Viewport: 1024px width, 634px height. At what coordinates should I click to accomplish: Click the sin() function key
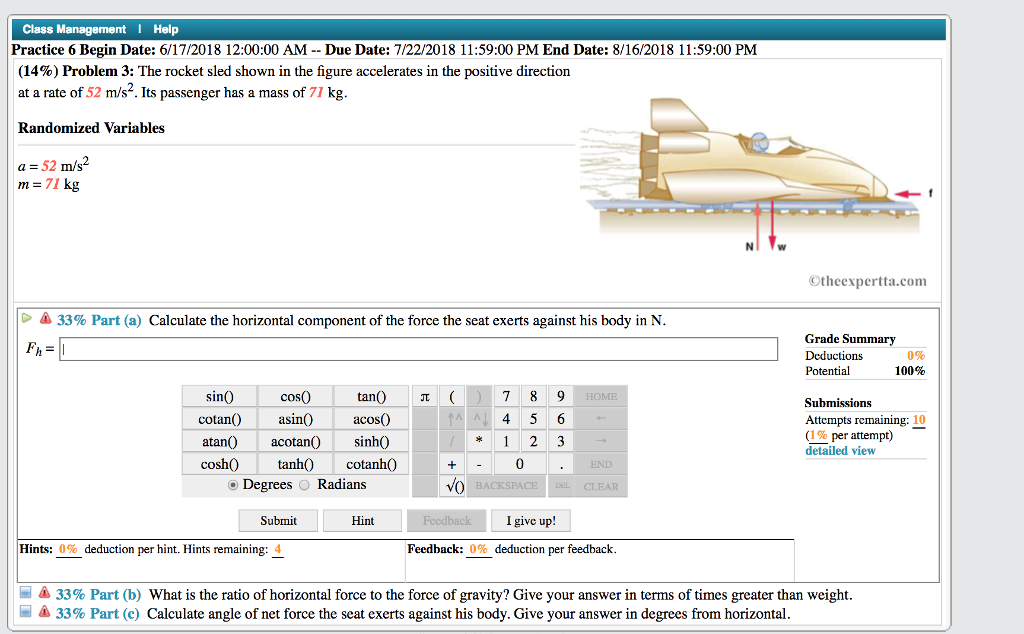[219, 396]
